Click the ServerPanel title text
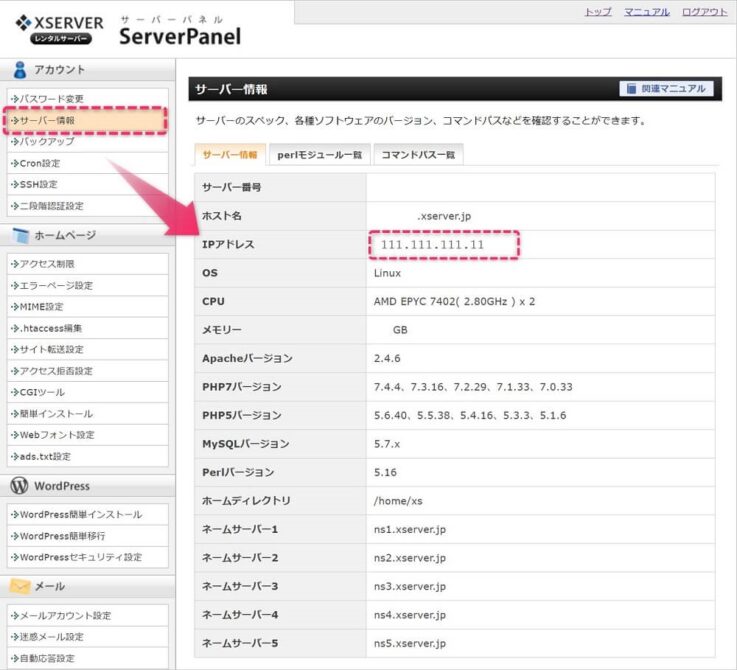The height and width of the screenshot is (670, 737). click(180, 36)
